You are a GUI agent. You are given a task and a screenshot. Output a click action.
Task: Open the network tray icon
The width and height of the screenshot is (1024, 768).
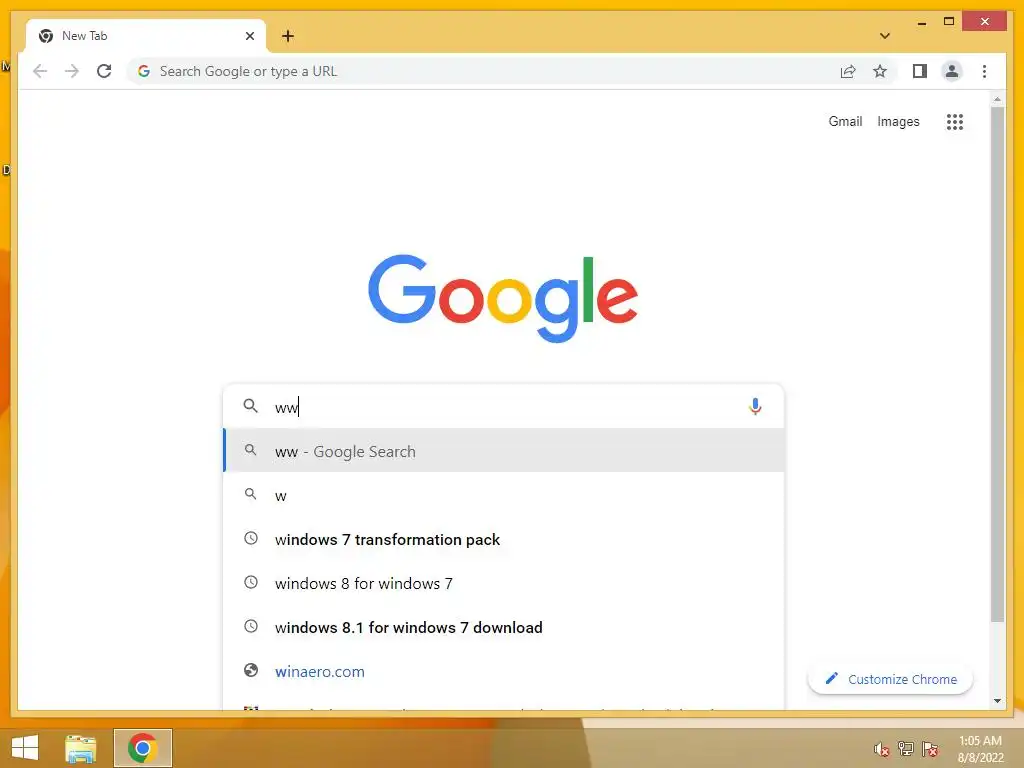pyautogui.click(x=906, y=749)
